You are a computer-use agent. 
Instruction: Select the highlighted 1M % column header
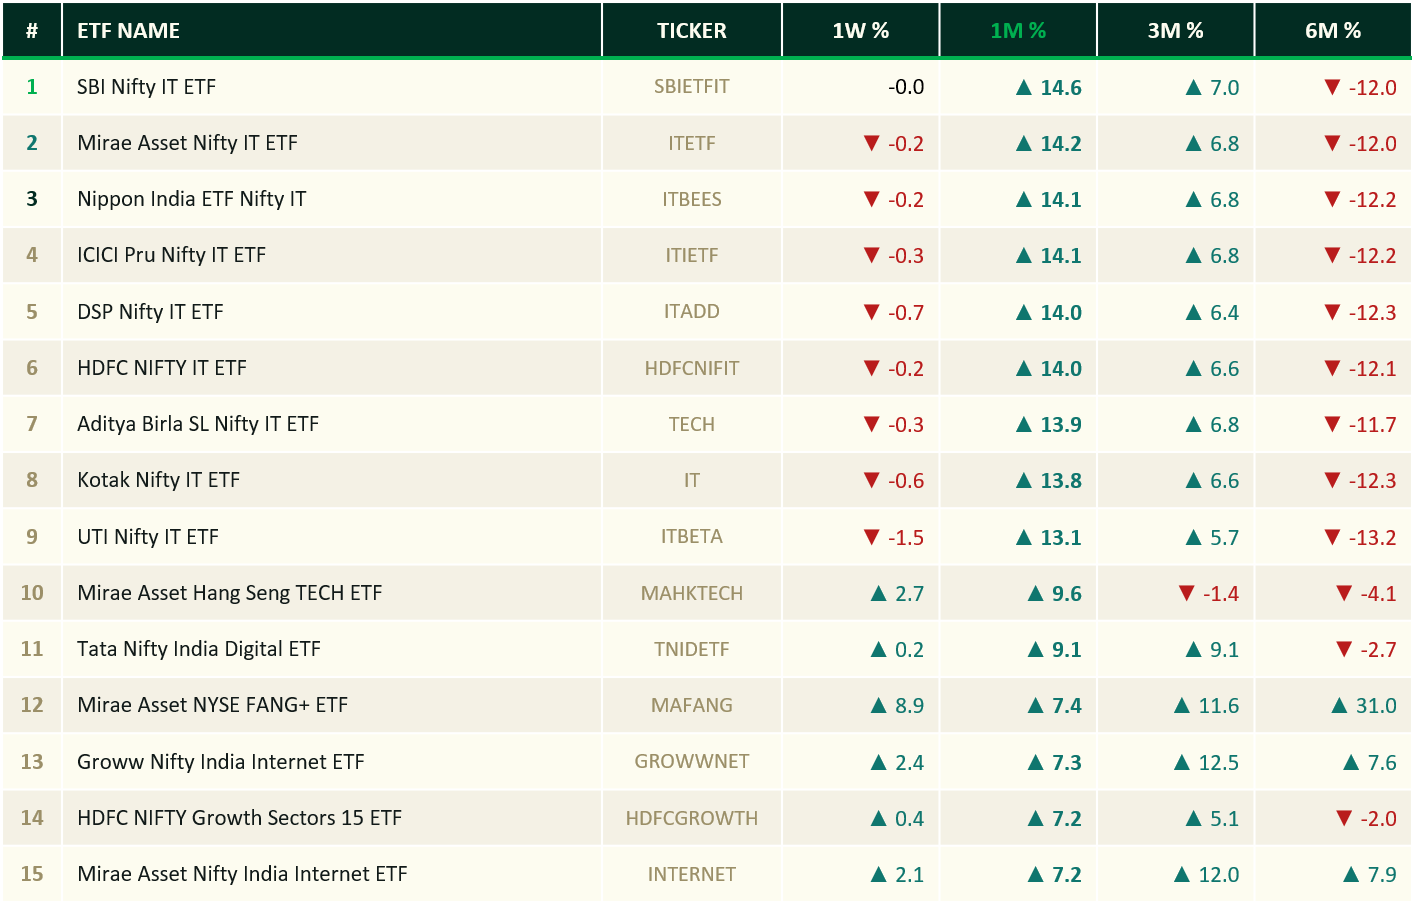pos(1018,31)
